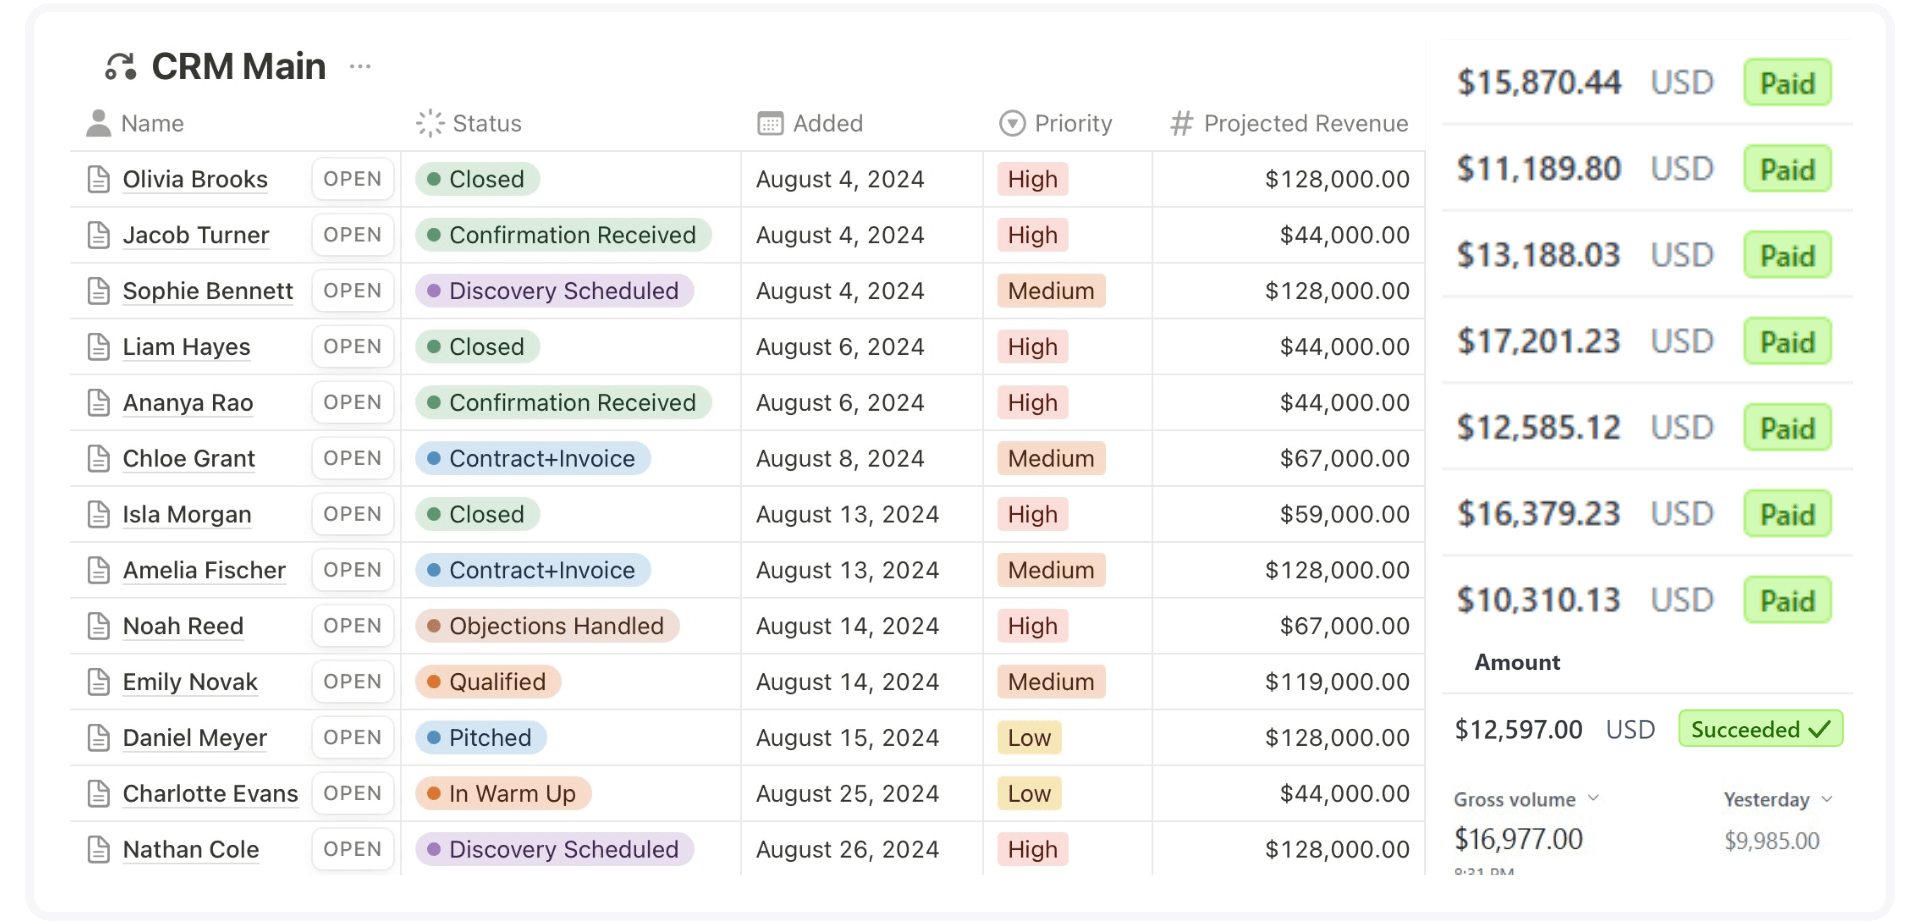Click the page icon beside Olivia Brooks
Image resolution: width=1920 pixels, height=923 pixels.
(98, 180)
